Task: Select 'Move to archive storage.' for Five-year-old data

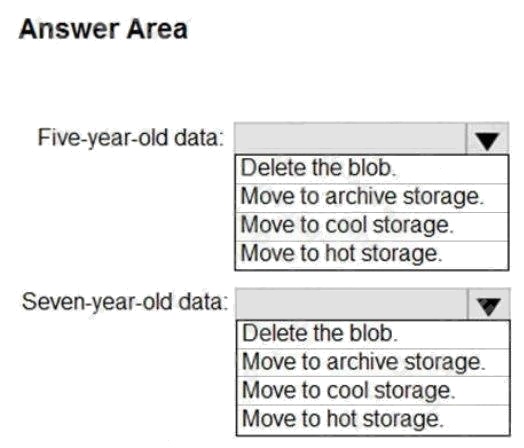Action: pyautogui.click(x=372, y=198)
